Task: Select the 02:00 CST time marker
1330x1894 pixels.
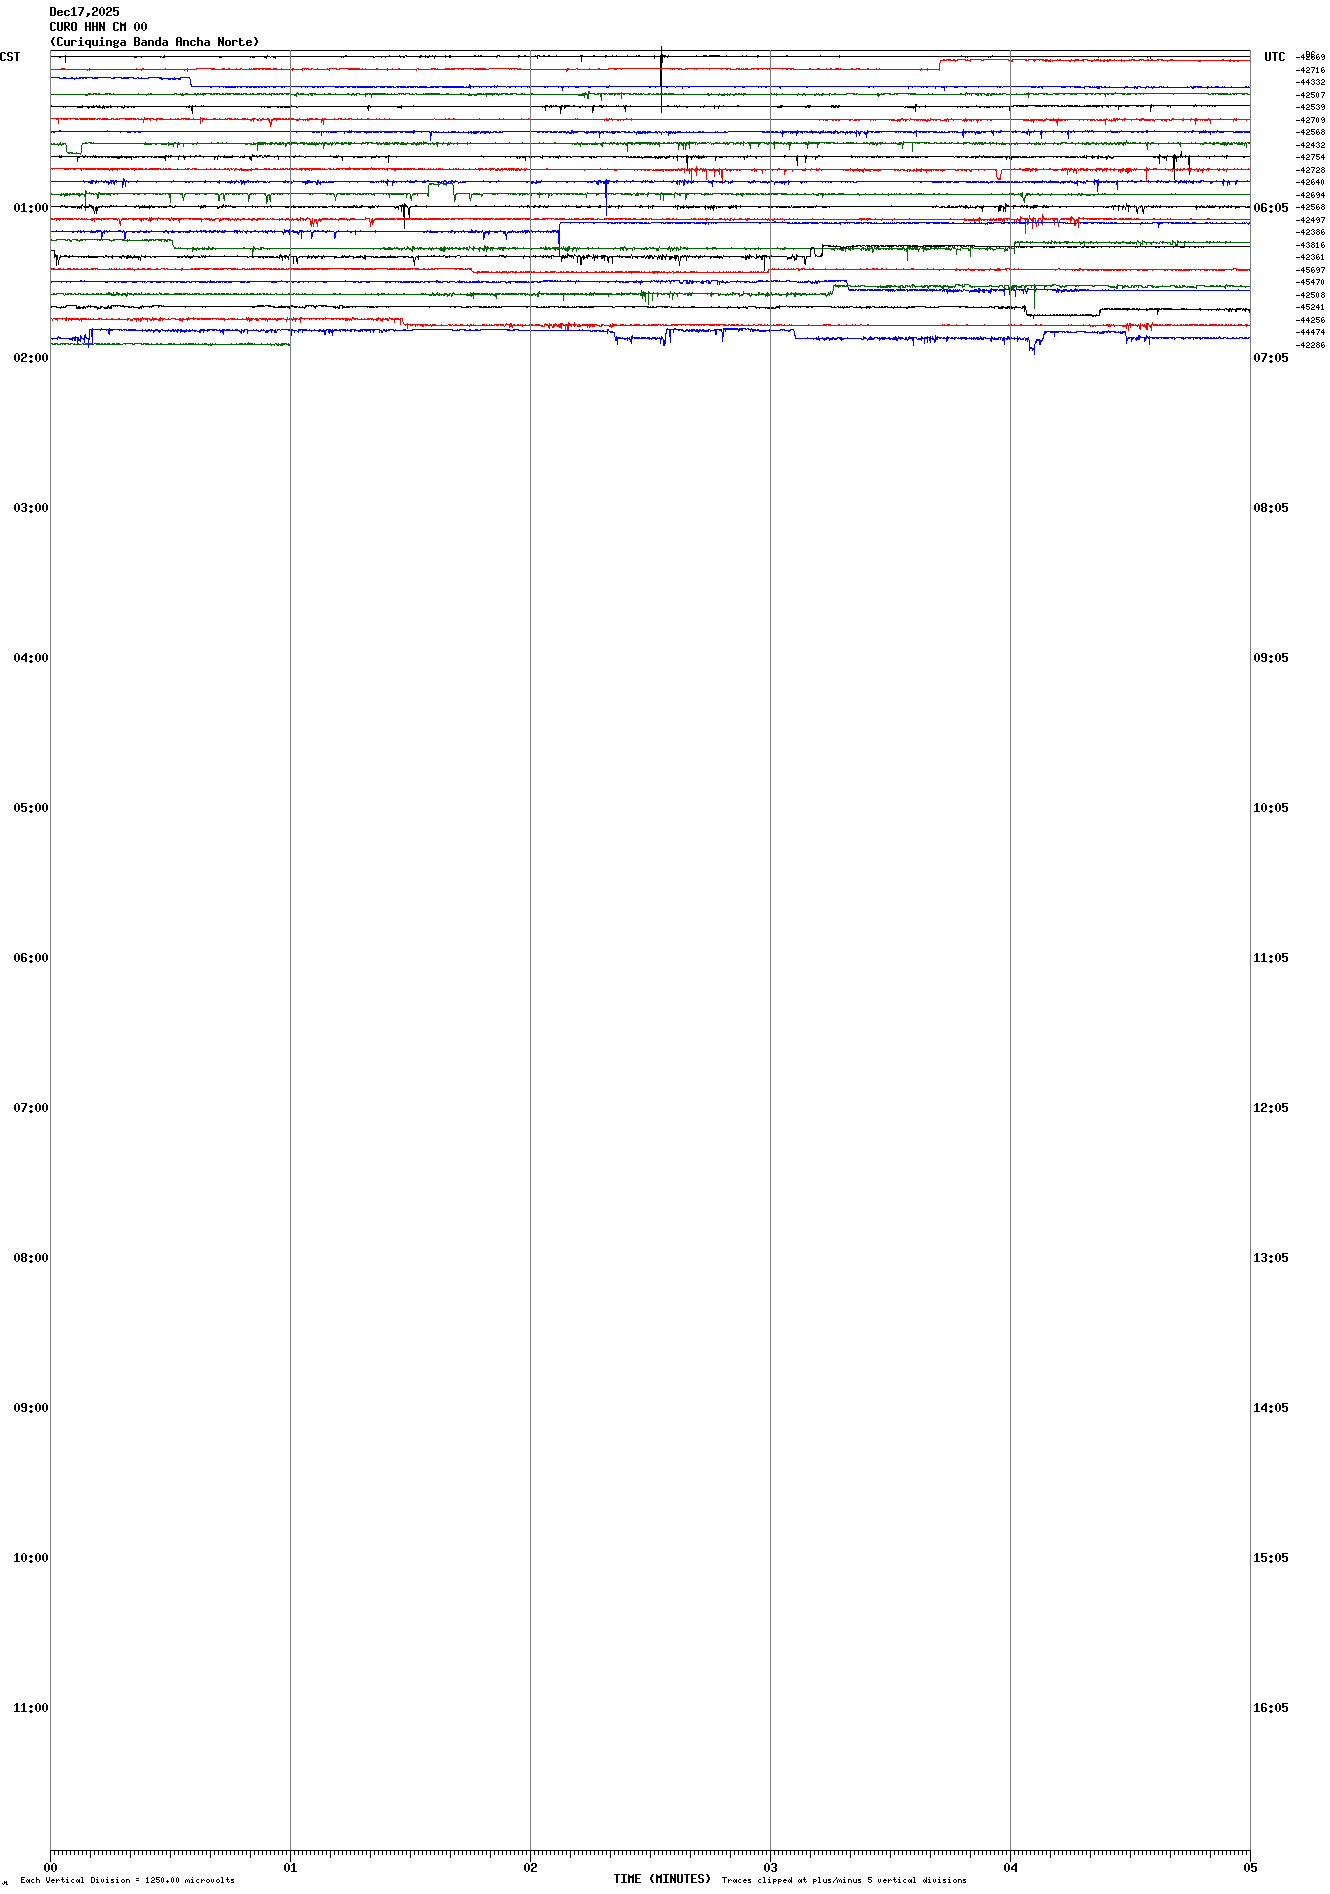Action: click(30, 358)
